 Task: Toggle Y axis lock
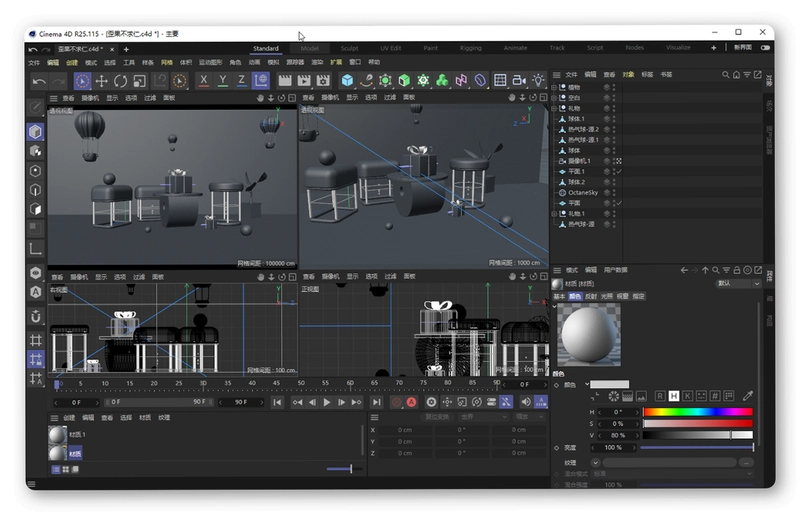pyautogui.click(x=222, y=81)
